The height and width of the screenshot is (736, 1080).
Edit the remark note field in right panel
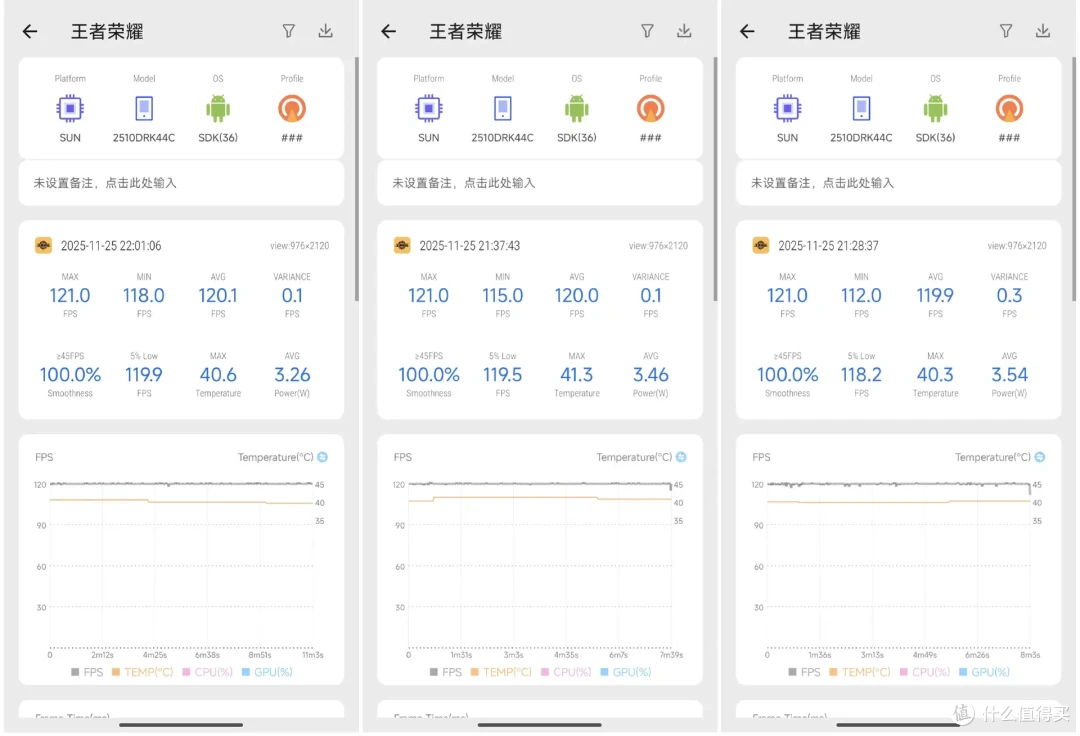[899, 183]
